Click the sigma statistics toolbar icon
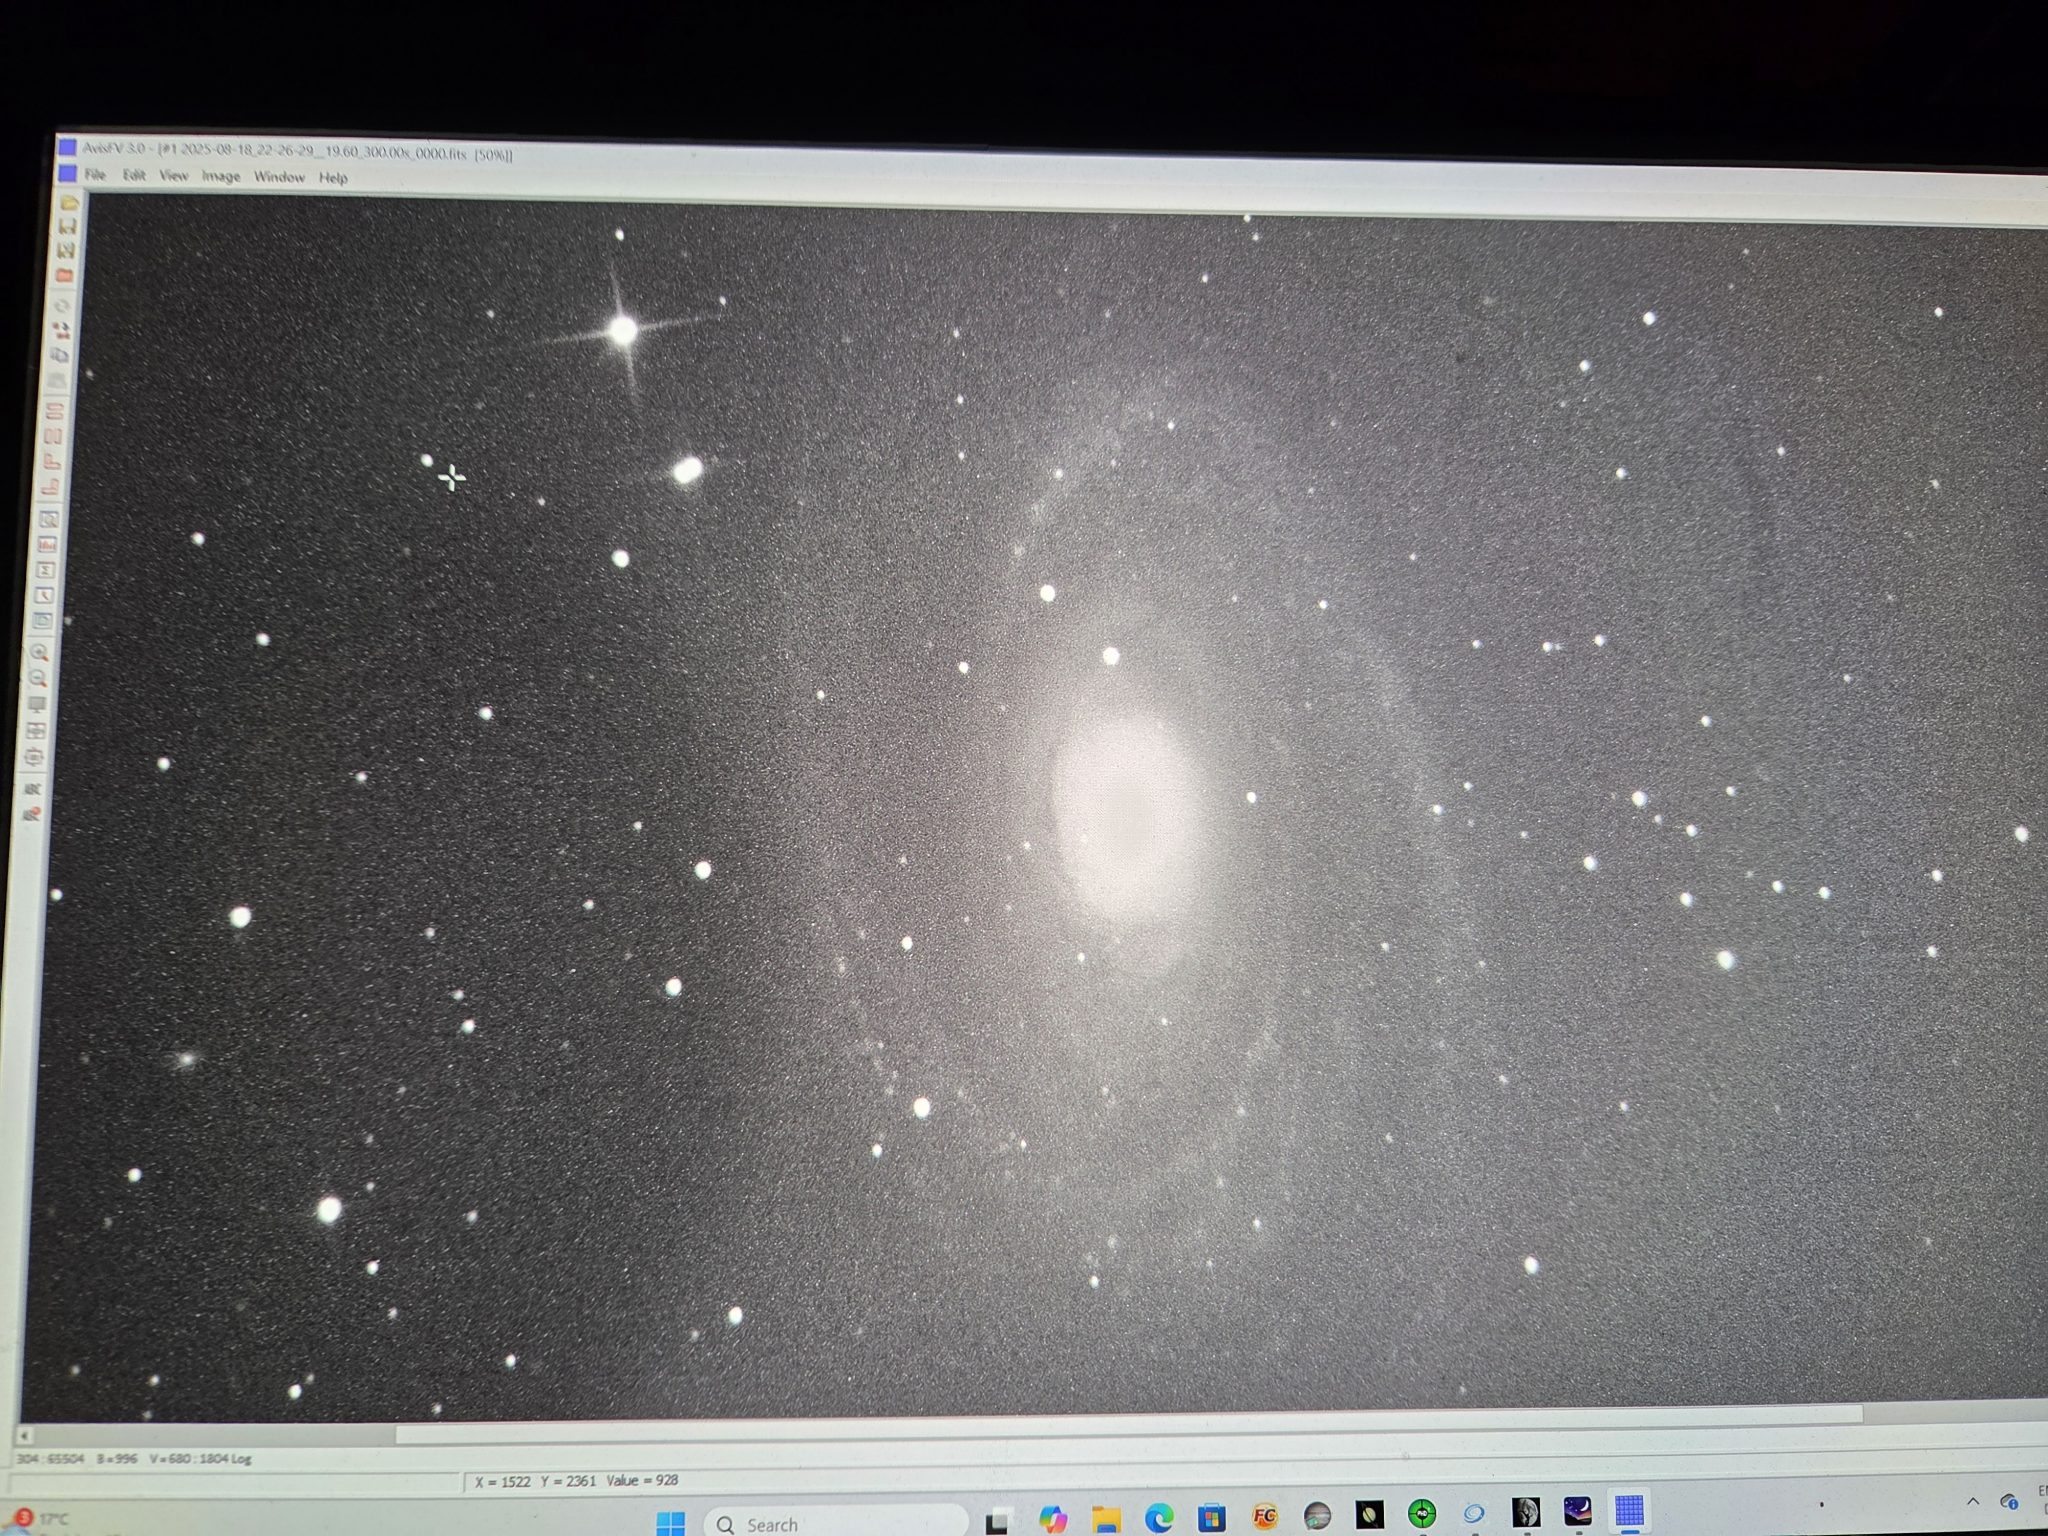This screenshot has width=2048, height=1536. pyautogui.click(x=45, y=569)
